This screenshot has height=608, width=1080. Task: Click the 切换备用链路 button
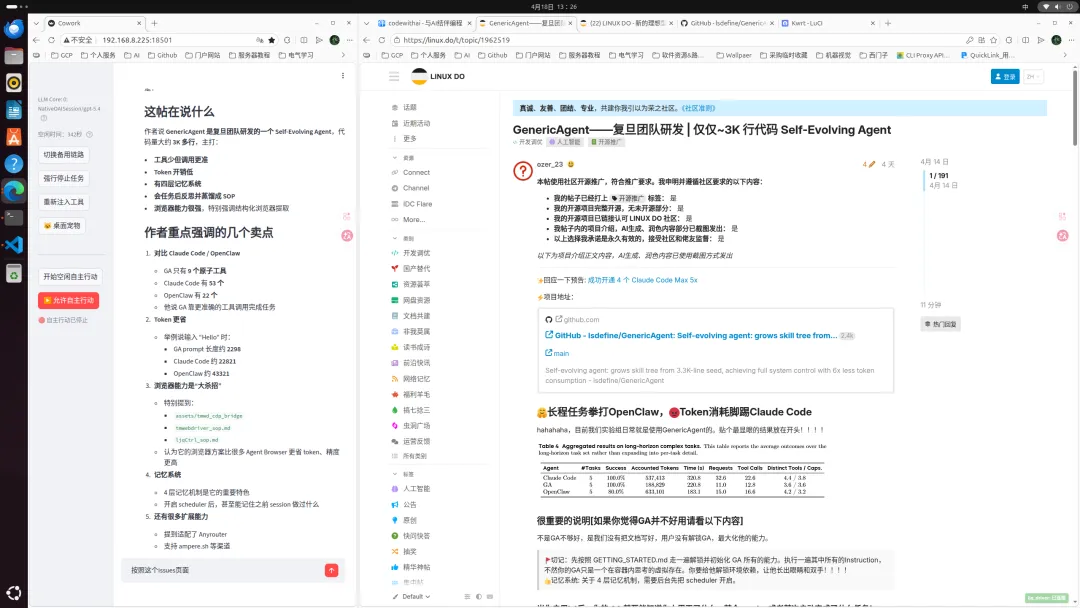tap(63, 155)
